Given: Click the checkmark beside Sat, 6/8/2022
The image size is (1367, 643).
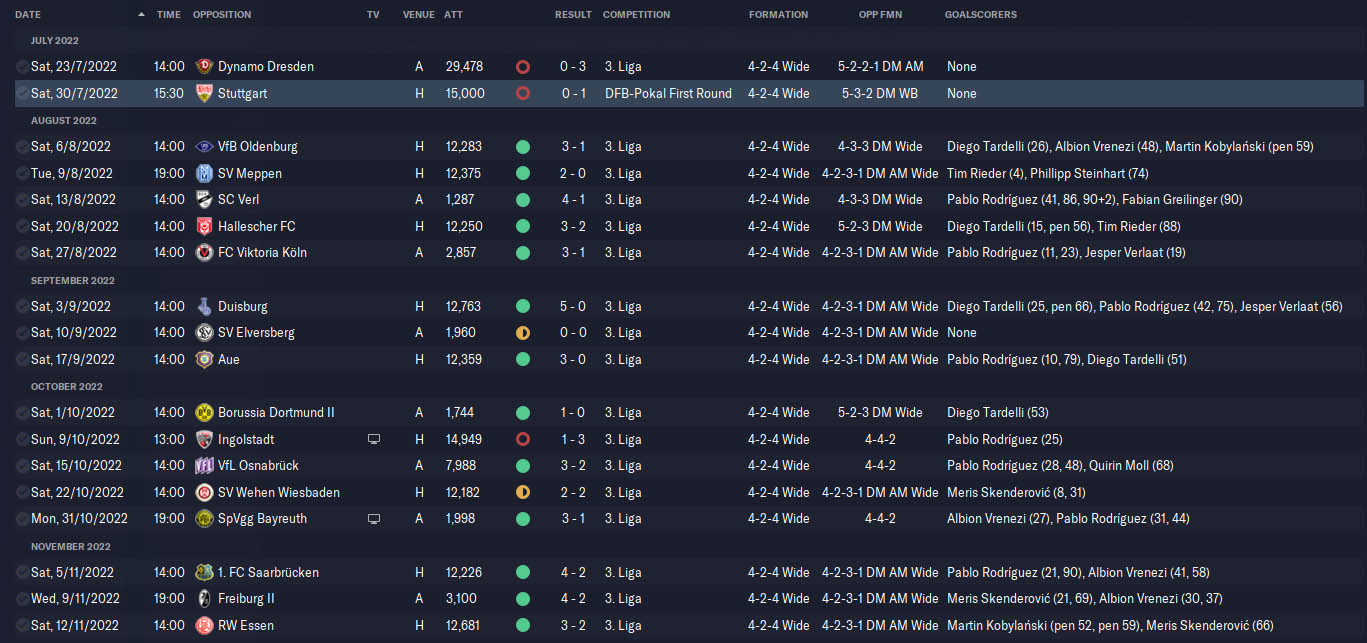Looking at the screenshot, I should click(22, 147).
